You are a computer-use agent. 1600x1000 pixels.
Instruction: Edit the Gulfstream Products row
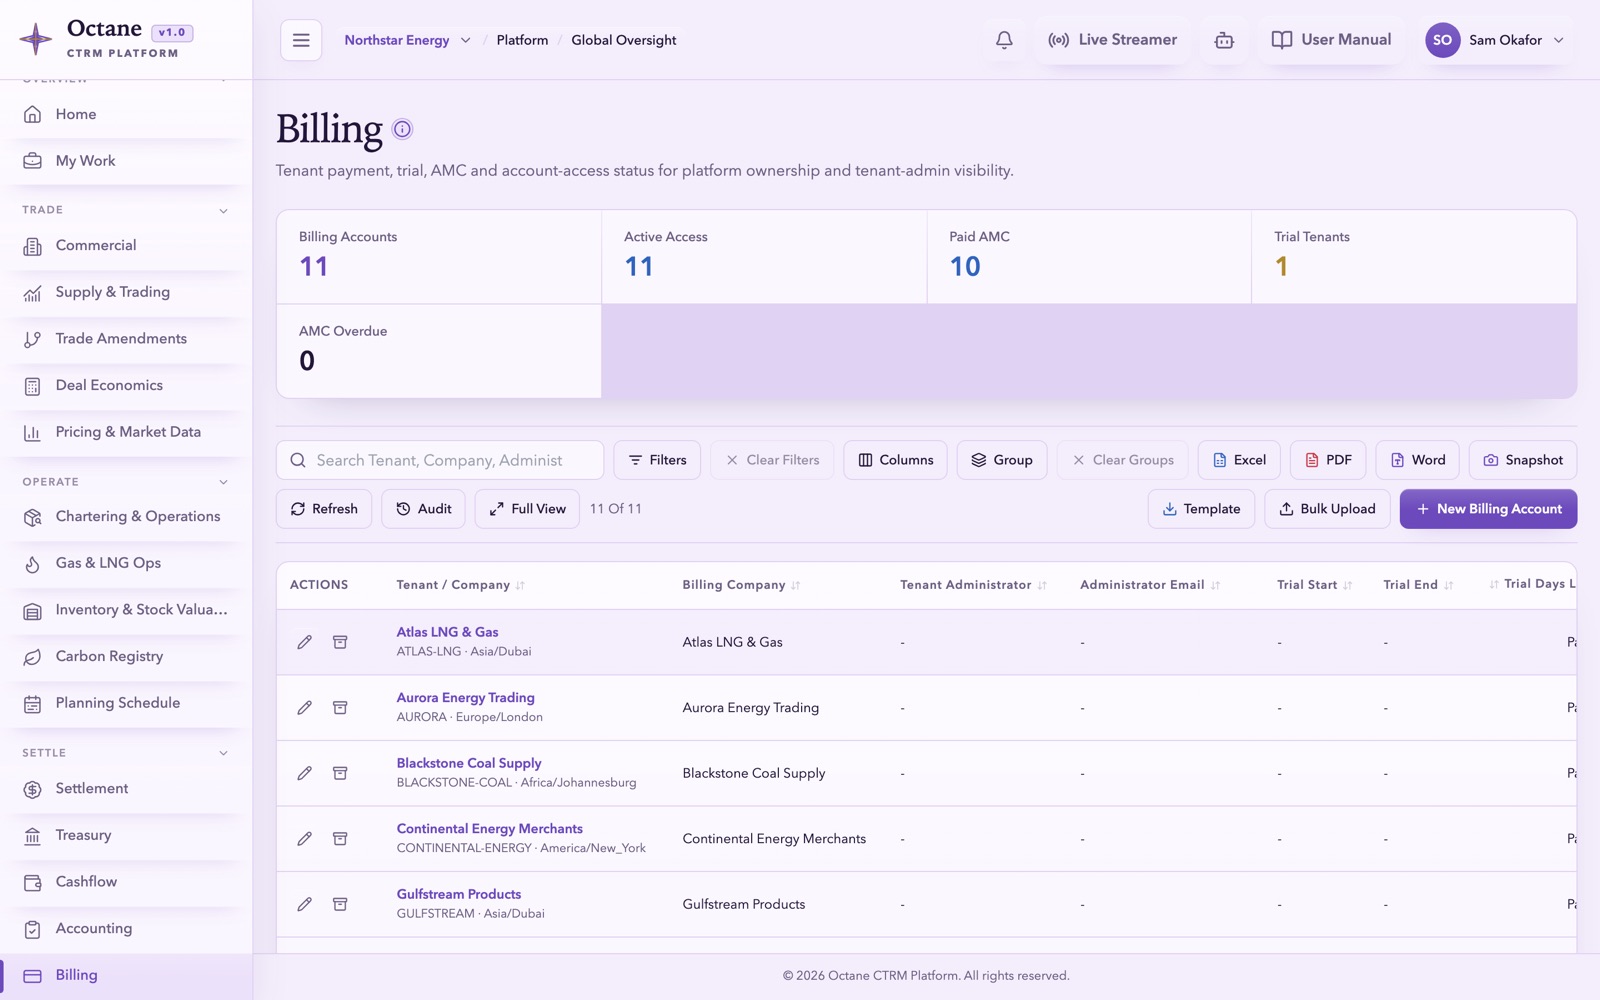305,904
